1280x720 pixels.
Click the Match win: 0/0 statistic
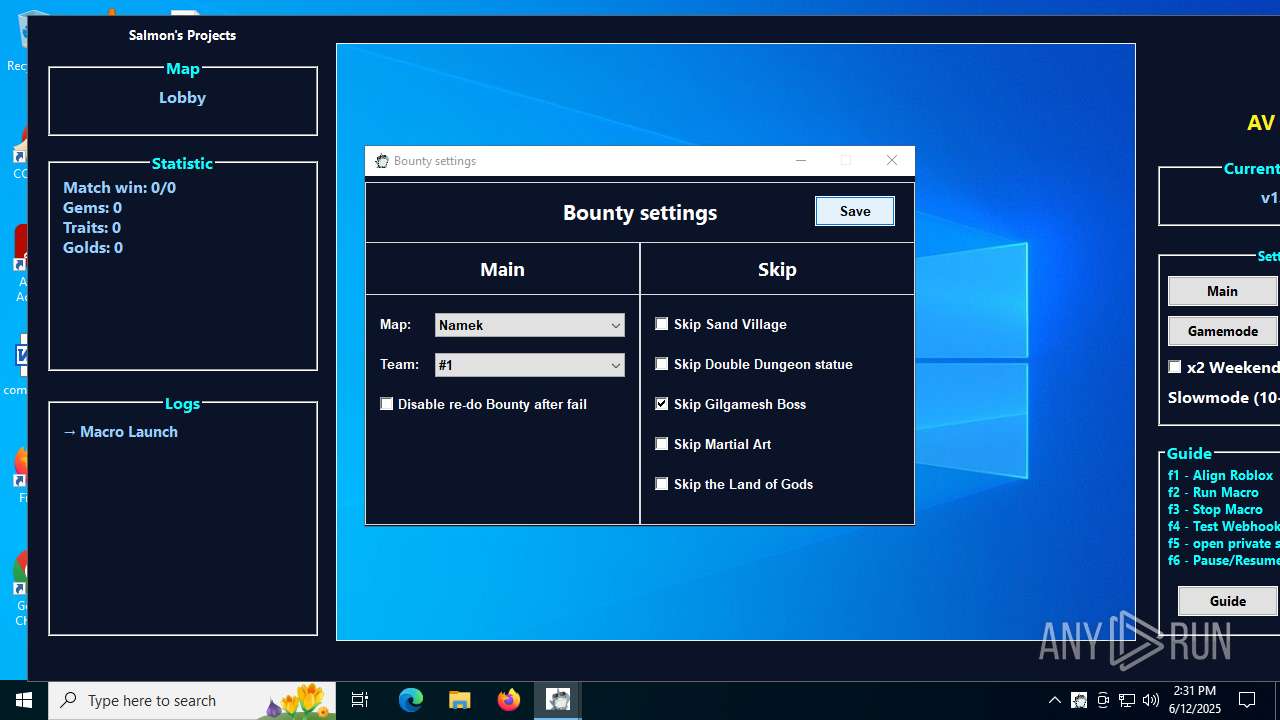tap(119, 187)
